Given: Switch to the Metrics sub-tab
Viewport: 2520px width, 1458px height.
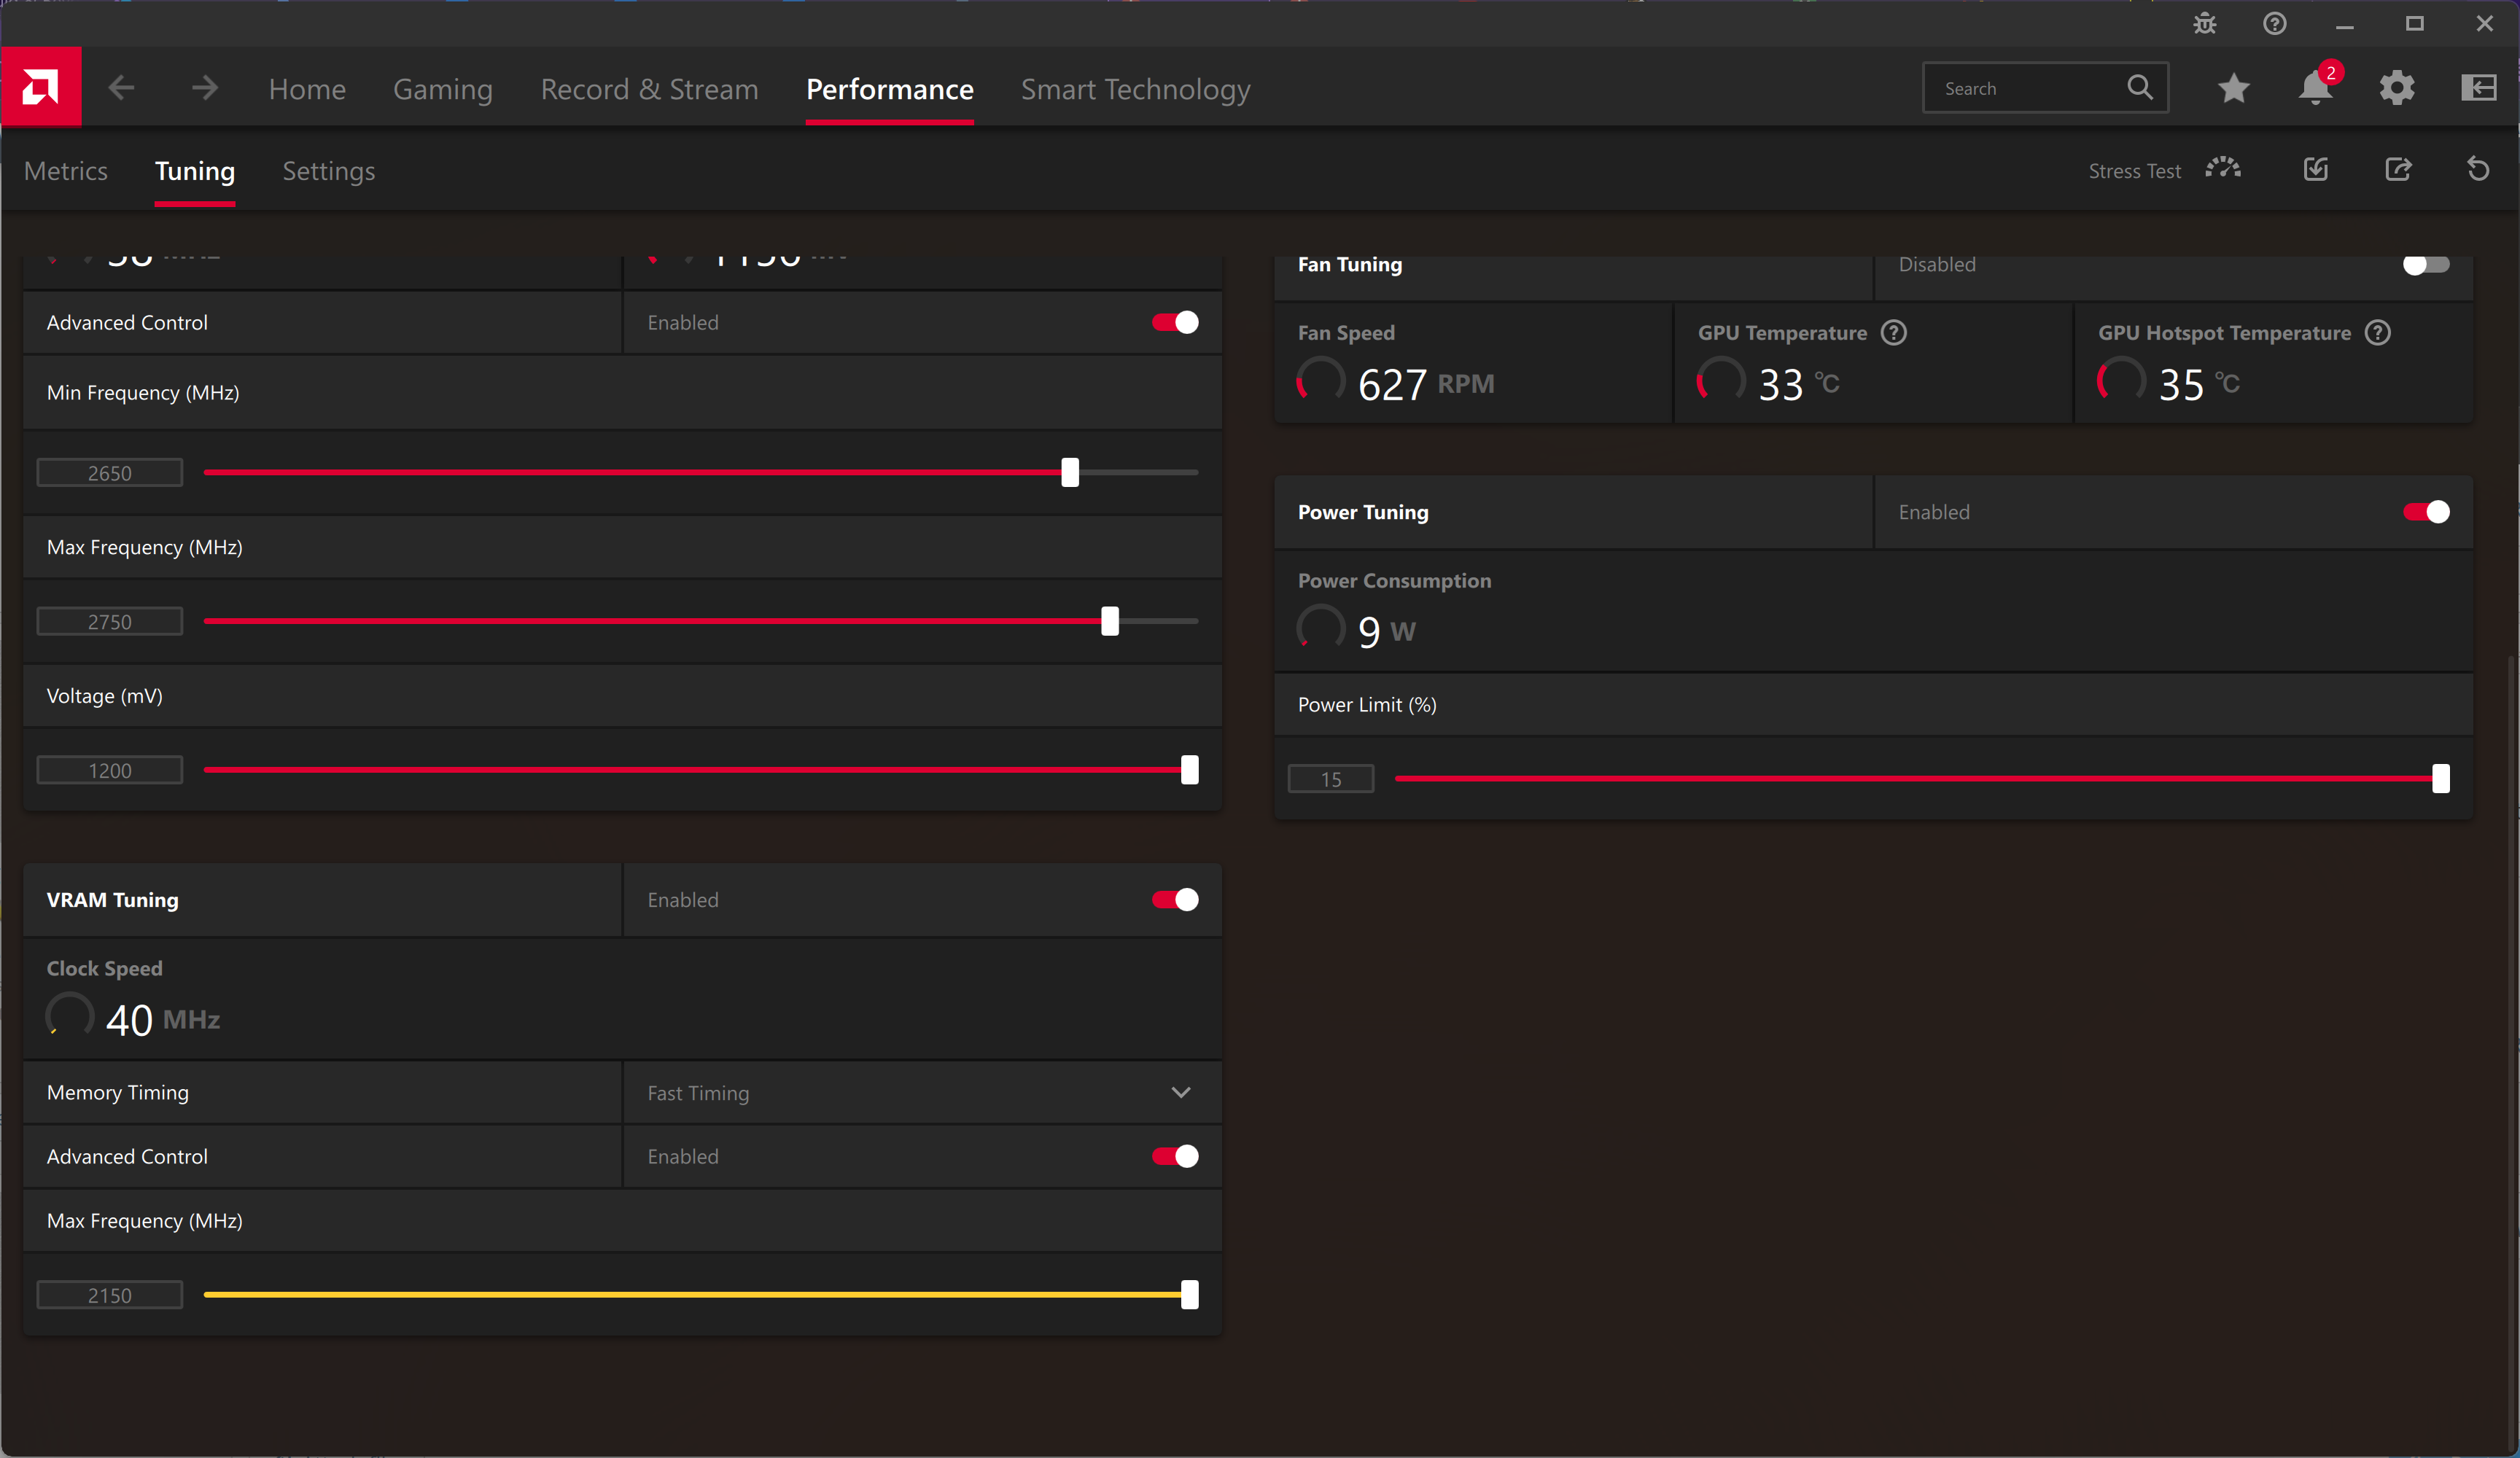Looking at the screenshot, I should click(65, 171).
